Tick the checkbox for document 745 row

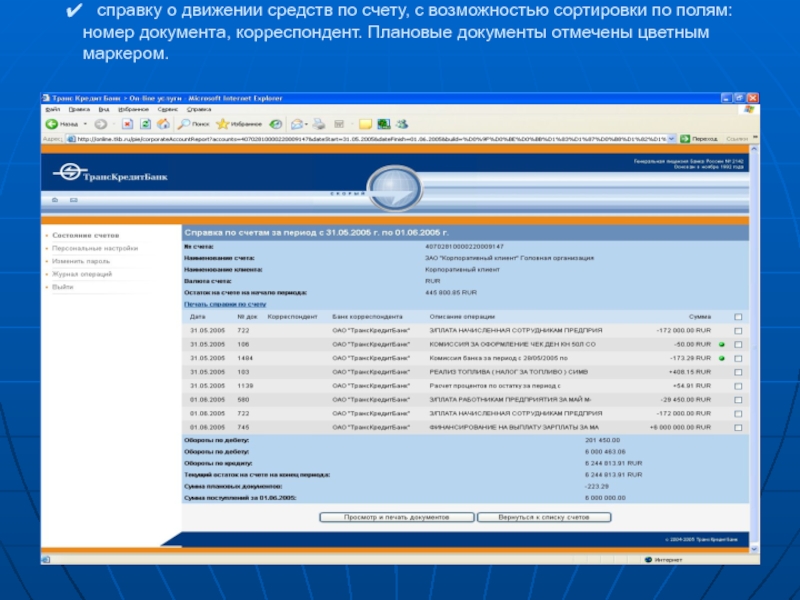[738, 426]
